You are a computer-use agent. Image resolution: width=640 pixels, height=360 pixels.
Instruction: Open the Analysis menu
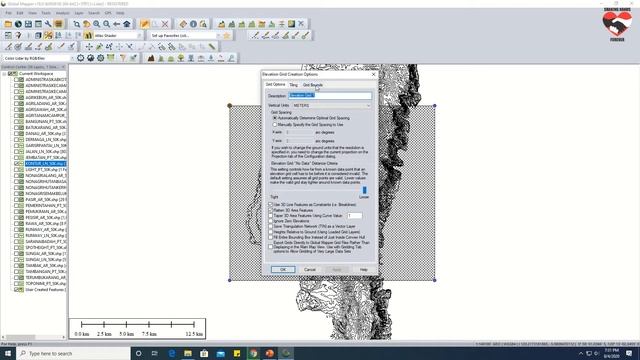coord(62,13)
